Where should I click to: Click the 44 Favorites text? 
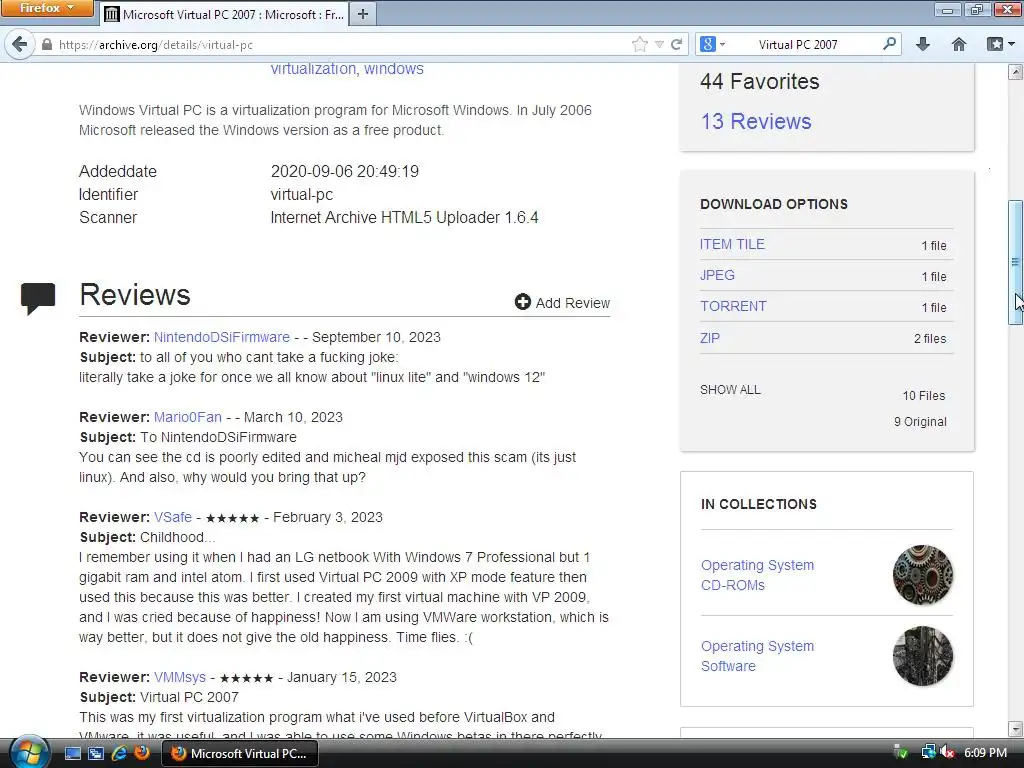(x=760, y=82)
